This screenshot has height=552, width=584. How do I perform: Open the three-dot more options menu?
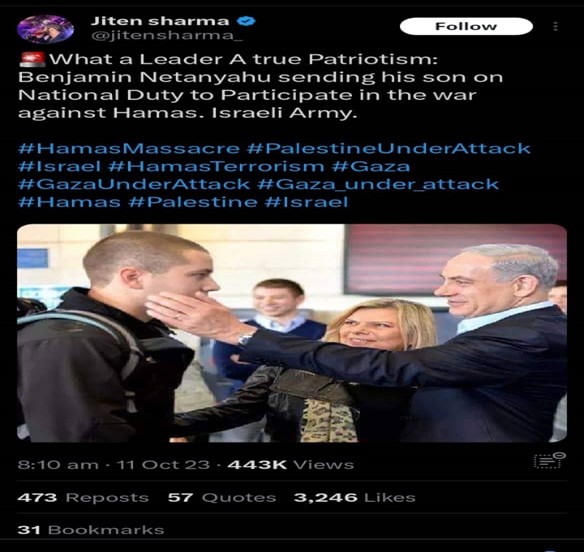(x=555, y=26)
